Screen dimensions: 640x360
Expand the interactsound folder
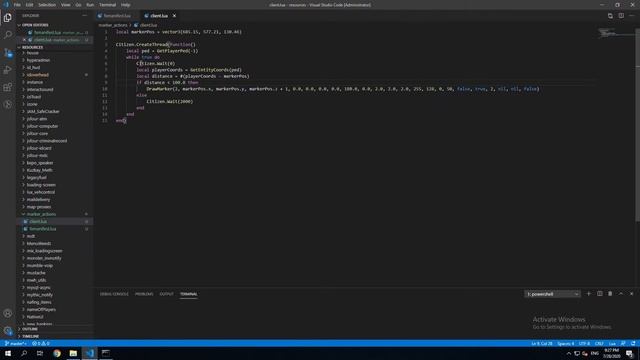coord(40,89)
